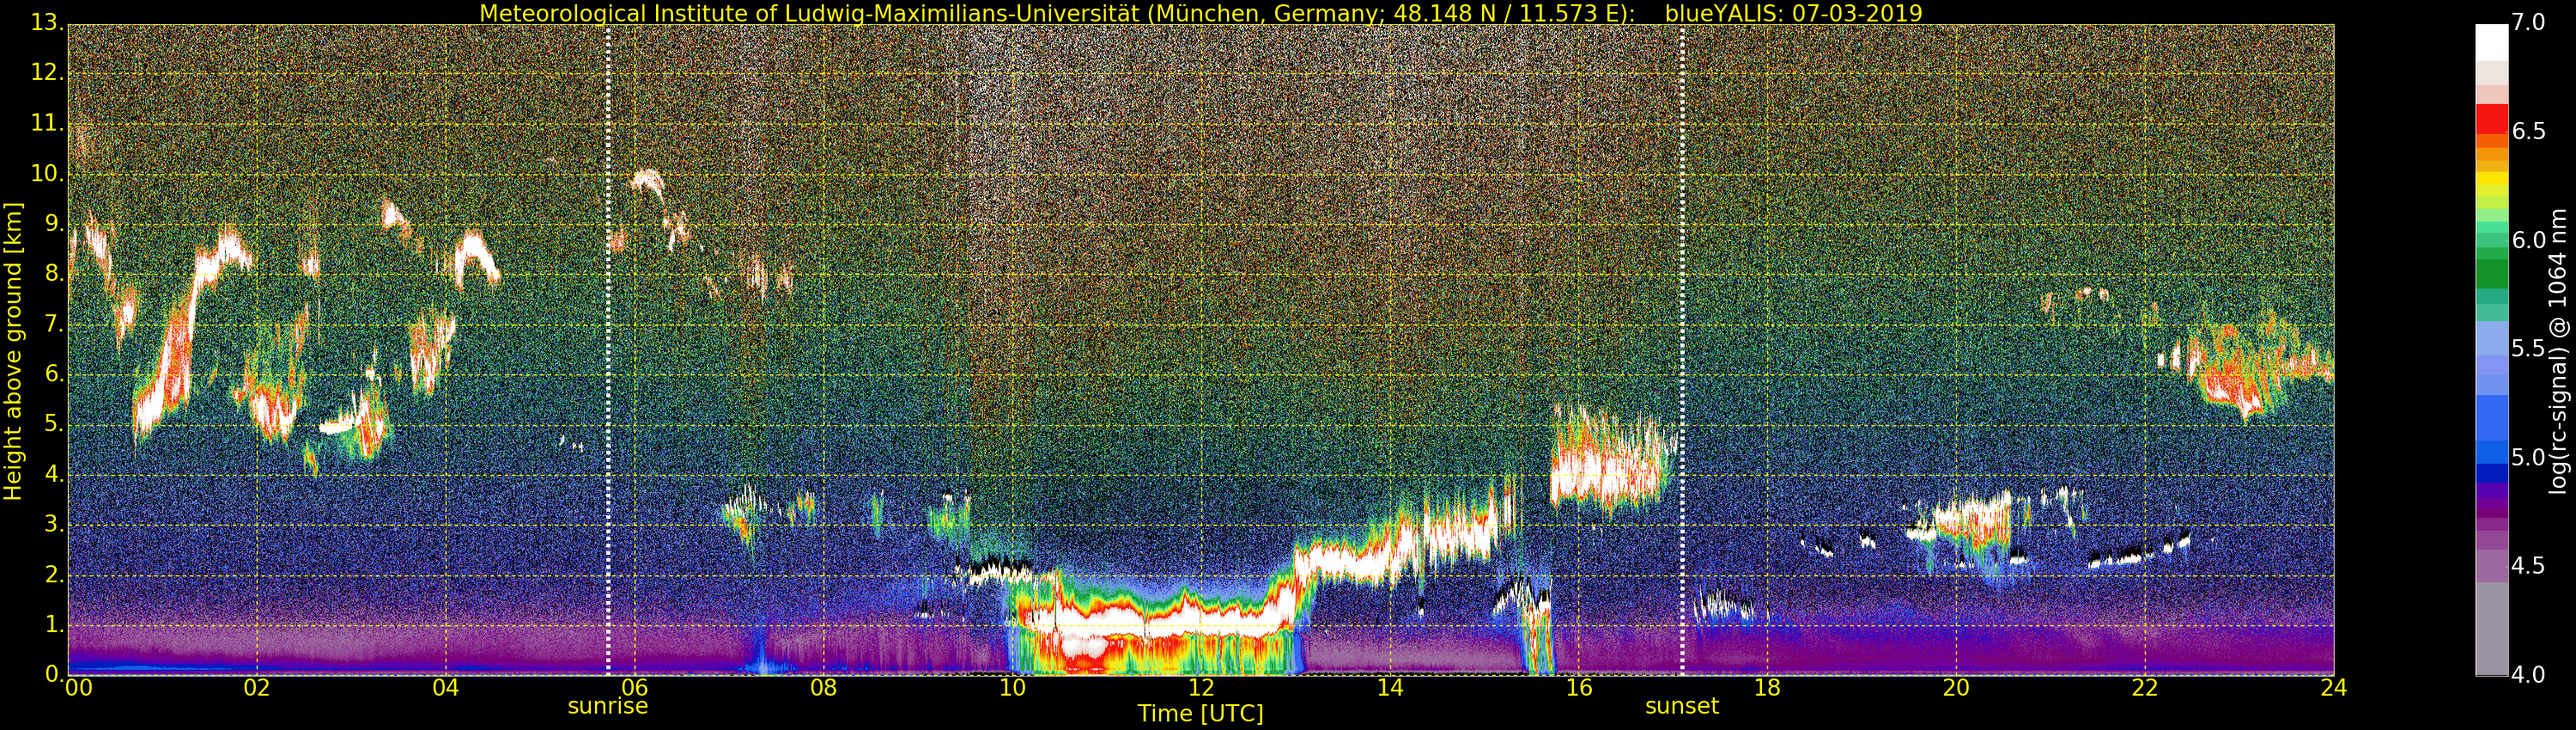Click the 20 time tick label

tap(1956, 688)
